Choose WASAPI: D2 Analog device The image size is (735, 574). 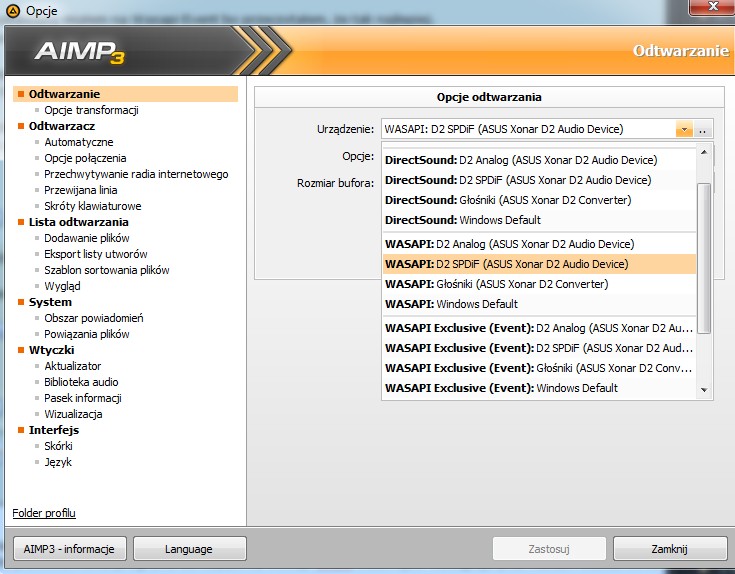point(539,244)
